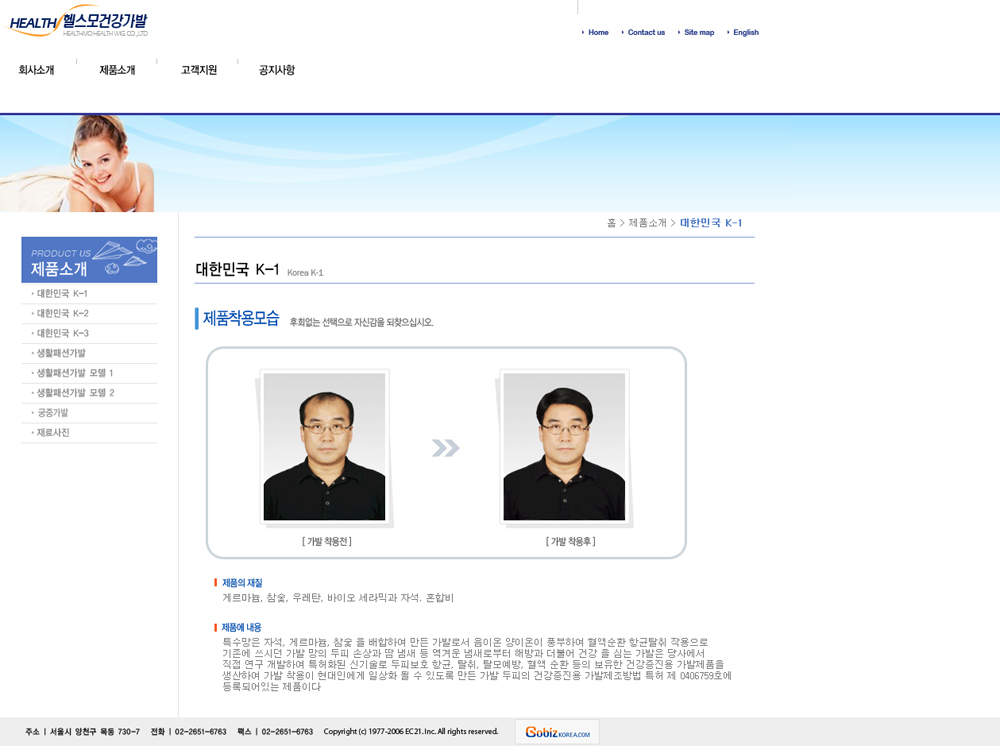Click the Gobiz Korea banner icon

point(557,732)
